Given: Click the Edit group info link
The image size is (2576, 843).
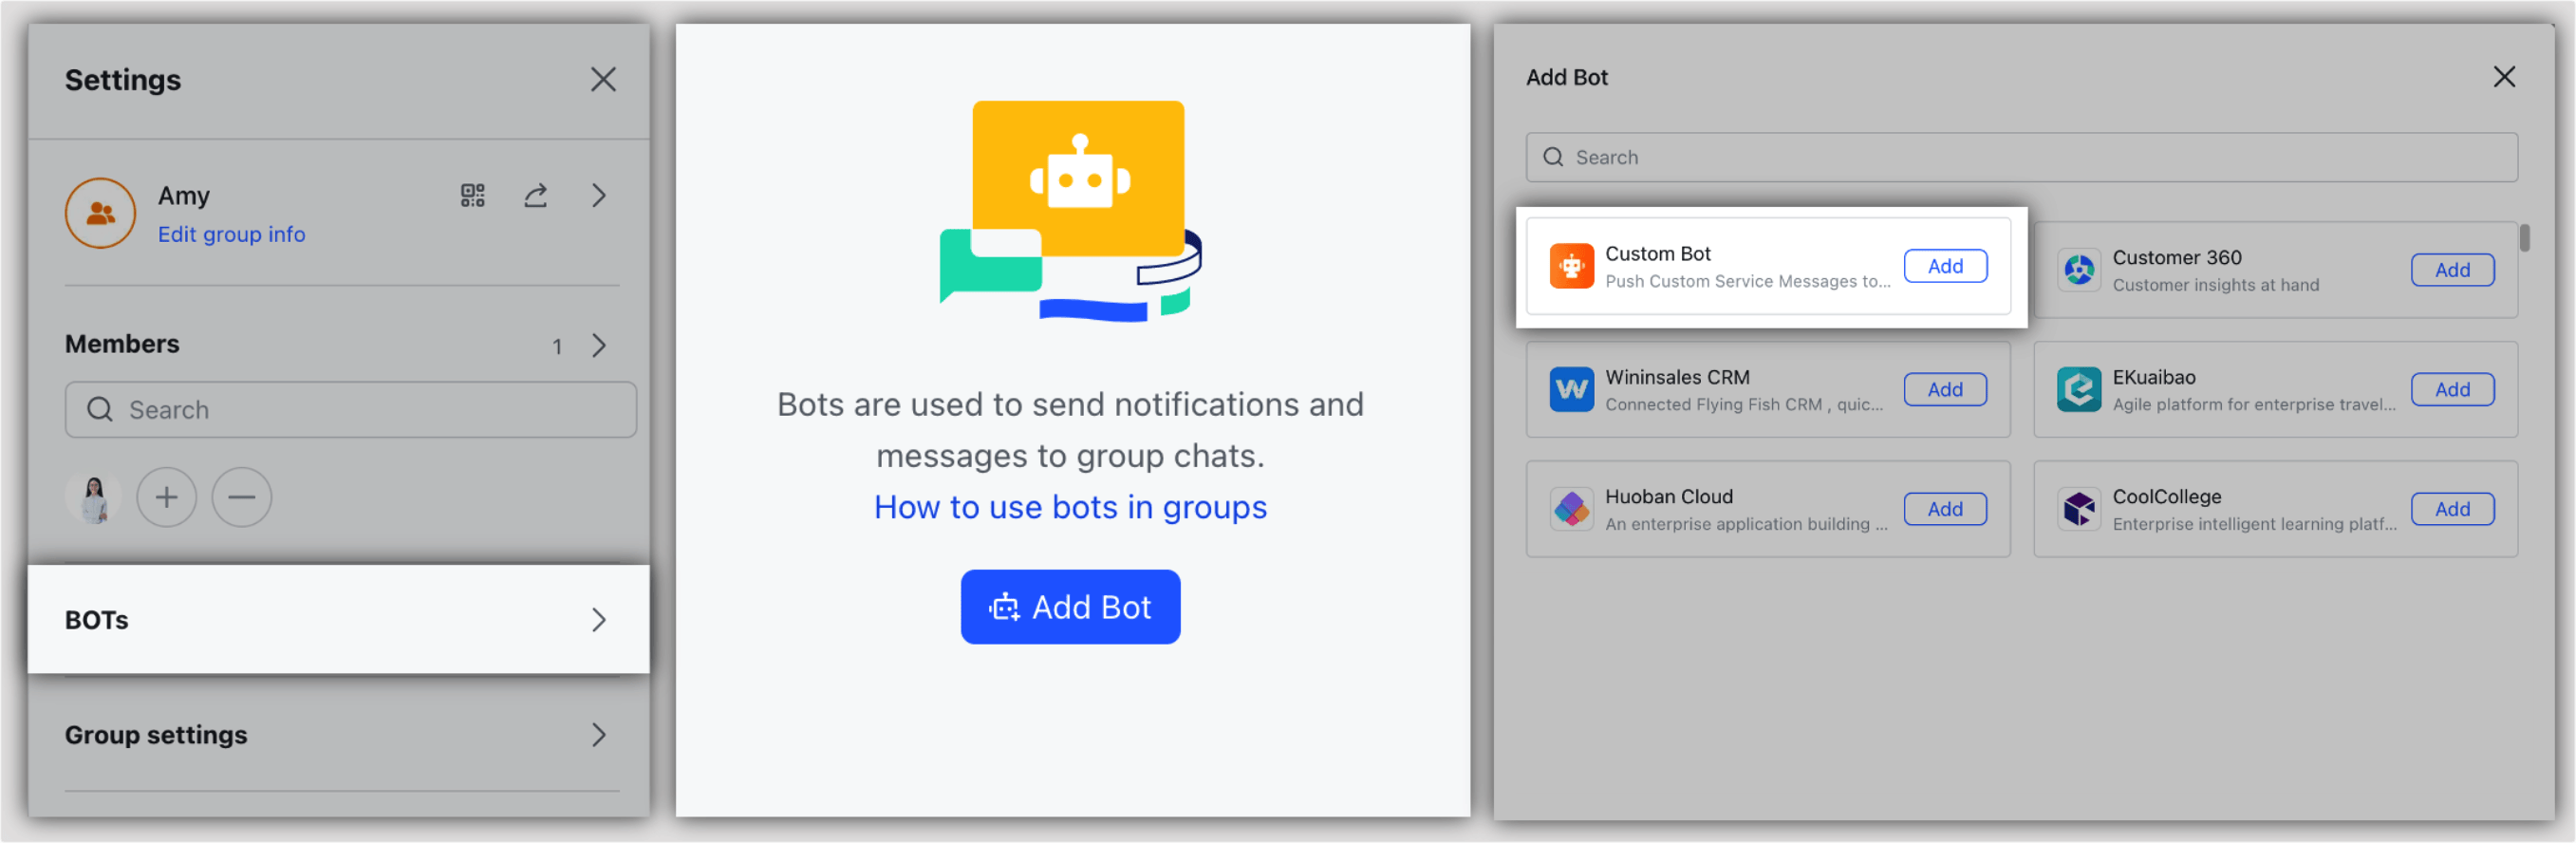Looking at the screenshot, I should pos(231,234).
